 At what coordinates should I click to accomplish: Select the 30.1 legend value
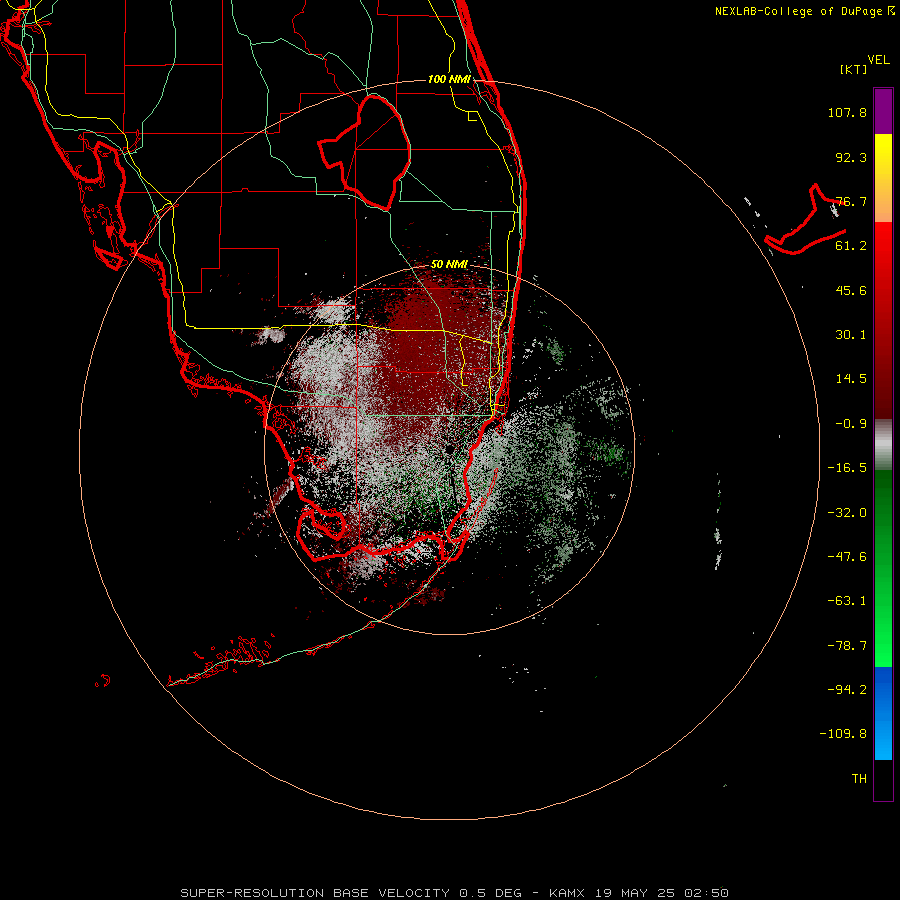click(851, 335)
